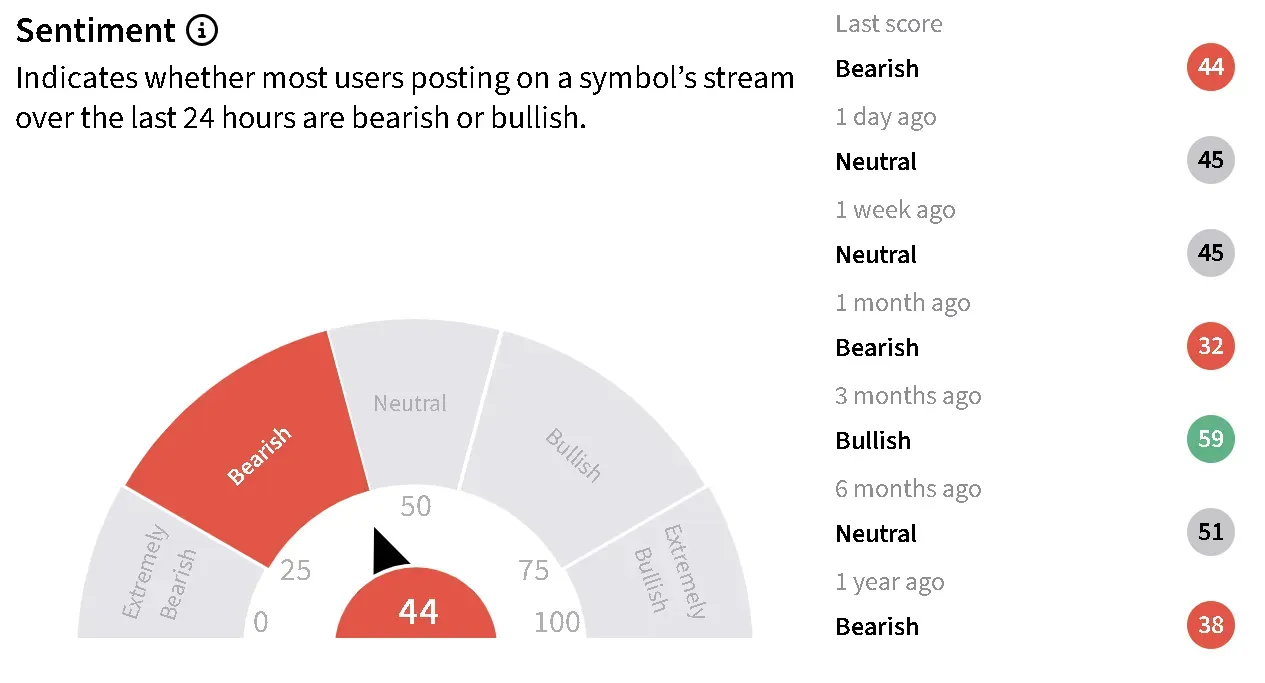Viewport: 1265px width, 683px height.
Task: Click the Bullish label under 3 months ago
Action: (x=873, y=440)
